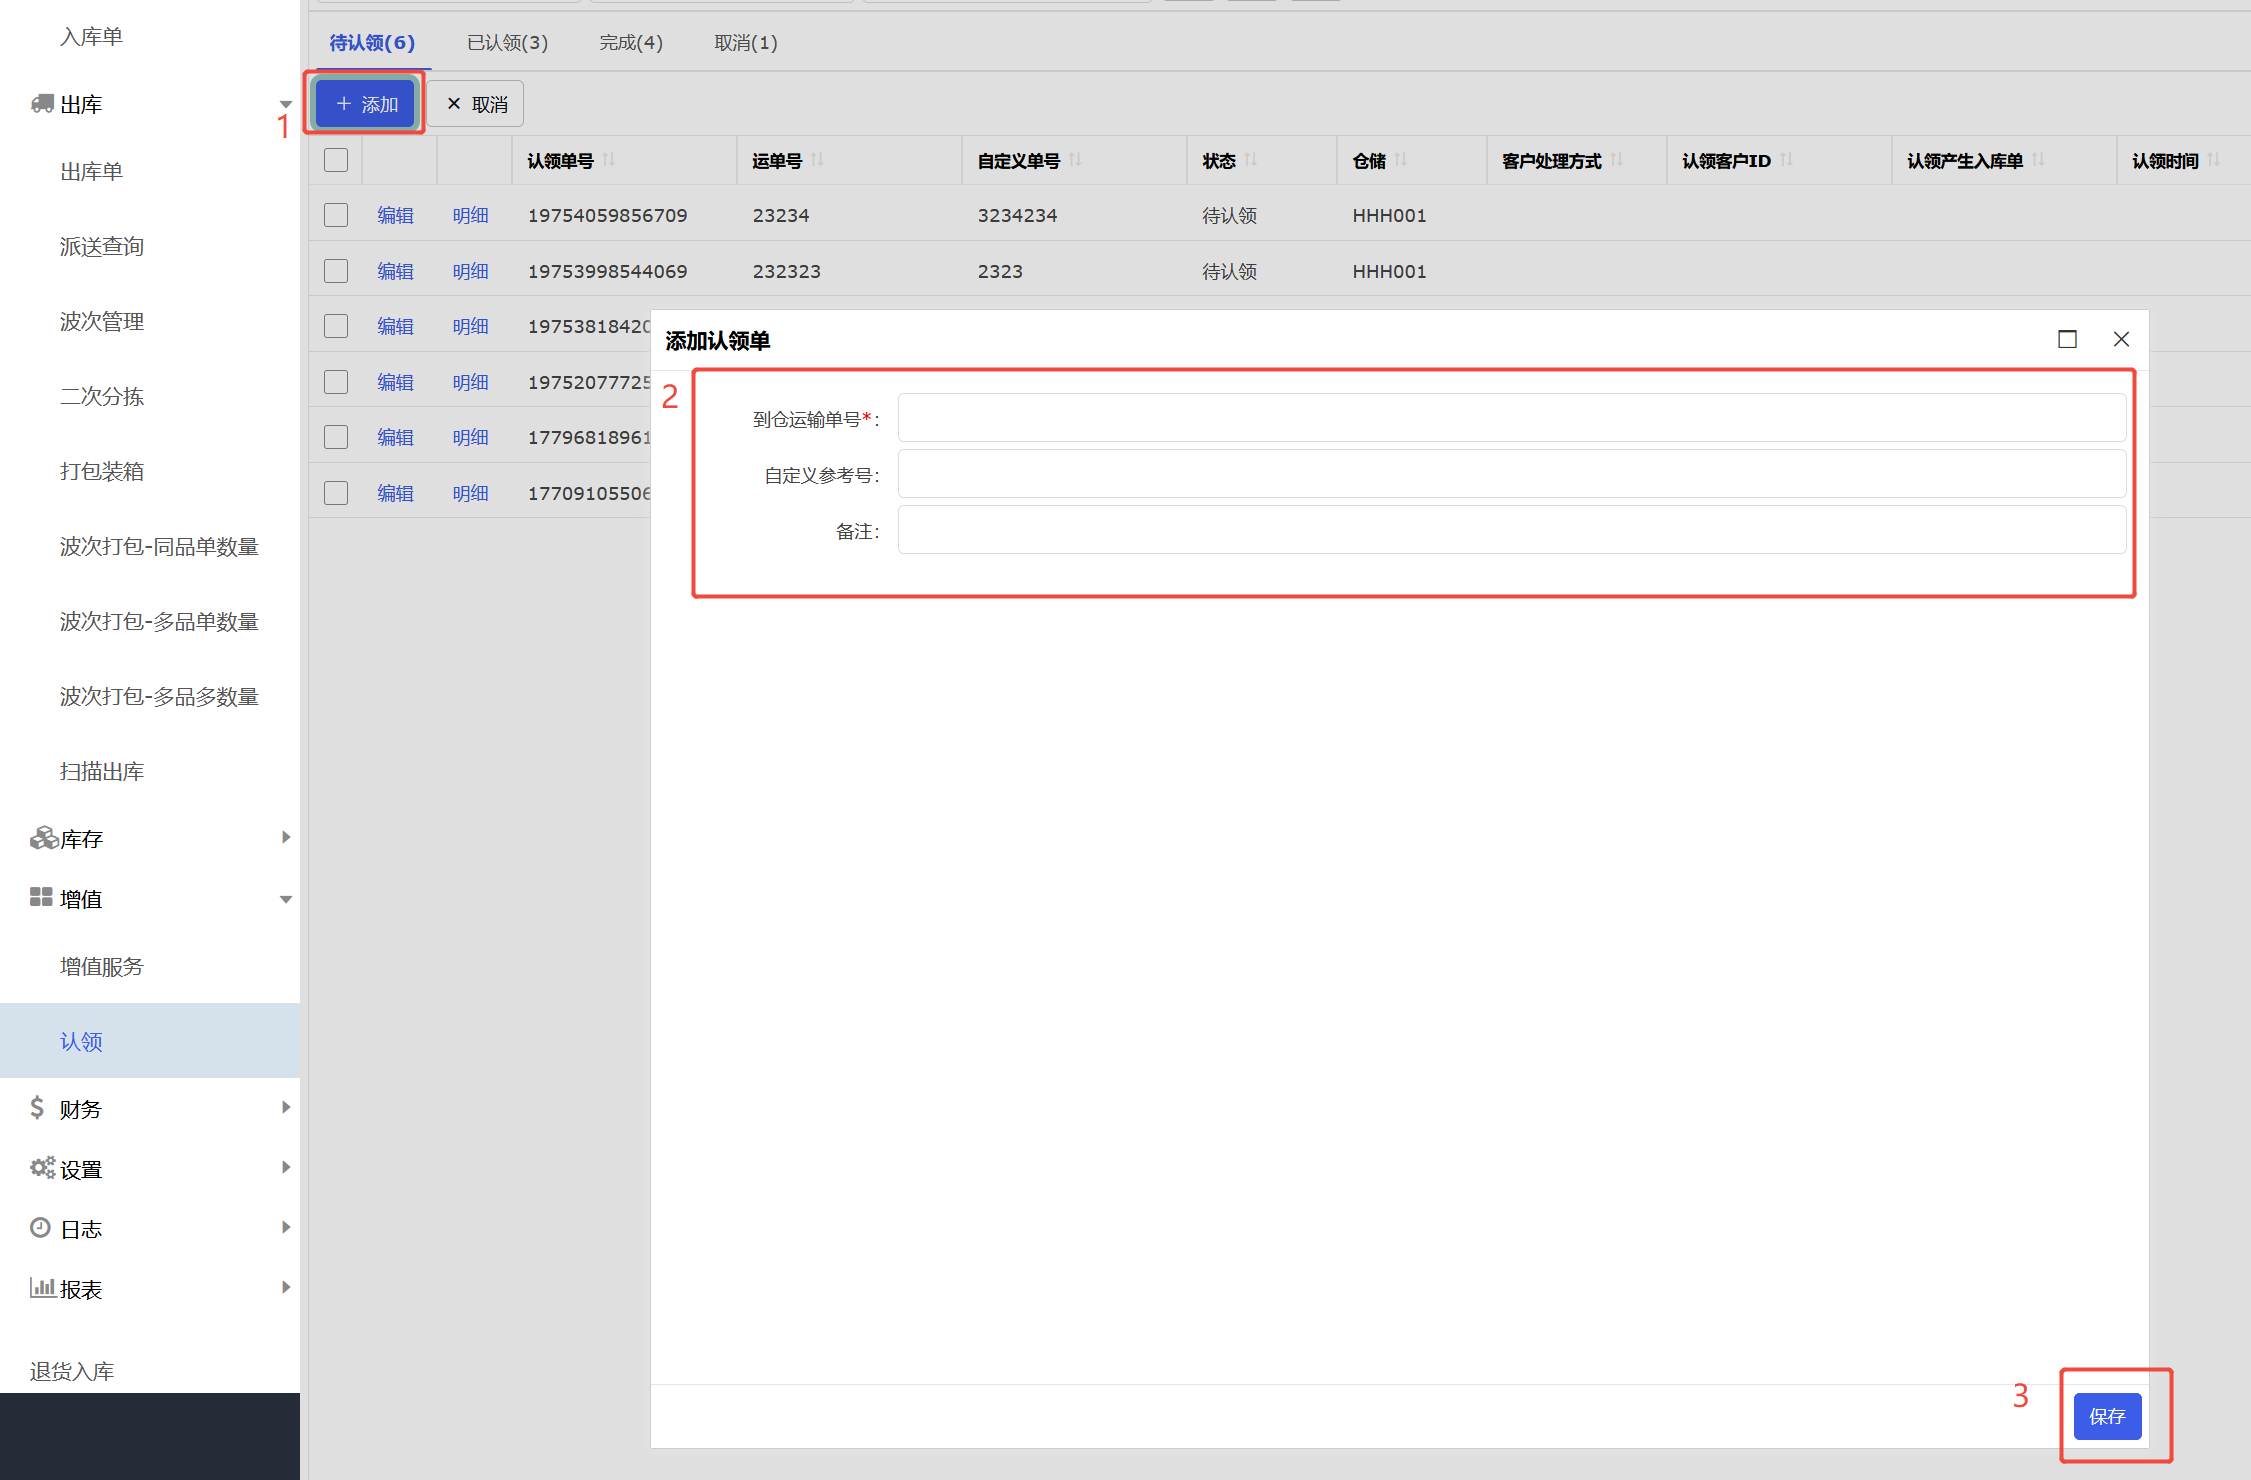Click the 增值 grid icon

pos(41,897)
